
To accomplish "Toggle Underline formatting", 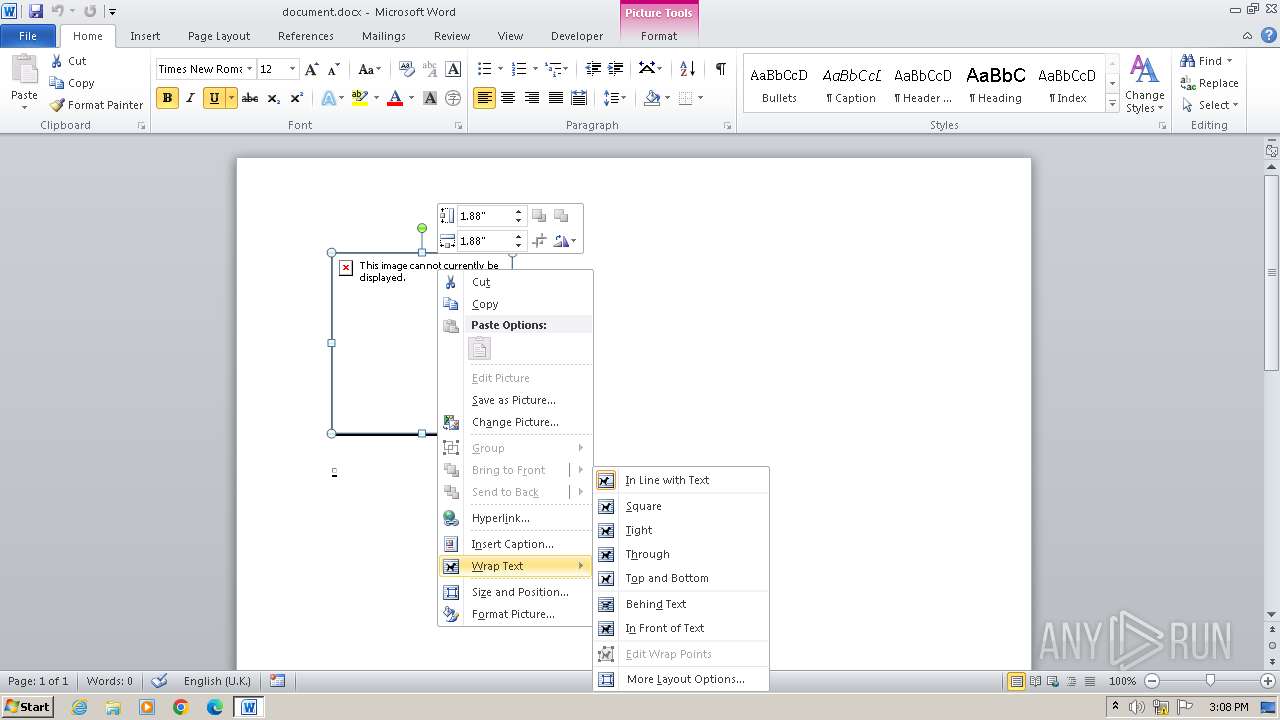I will [x=213, y=98].
